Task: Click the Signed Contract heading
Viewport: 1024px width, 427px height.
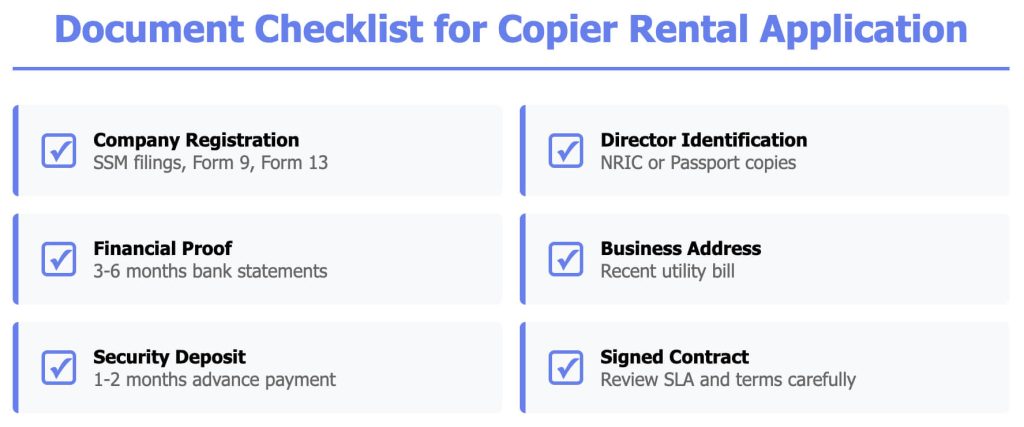Action: [x=674, y=357]
